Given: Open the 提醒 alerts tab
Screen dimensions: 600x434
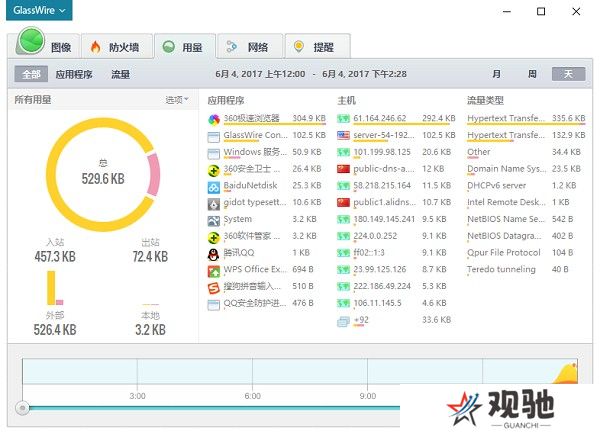Looking at the screenshot, I should [x=317, y=47].
